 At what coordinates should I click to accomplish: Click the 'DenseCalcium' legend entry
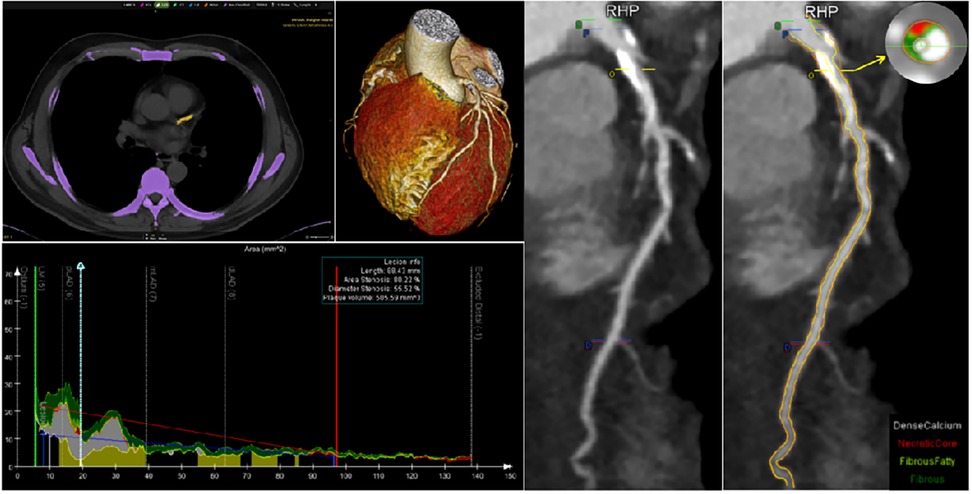(929, 425)
